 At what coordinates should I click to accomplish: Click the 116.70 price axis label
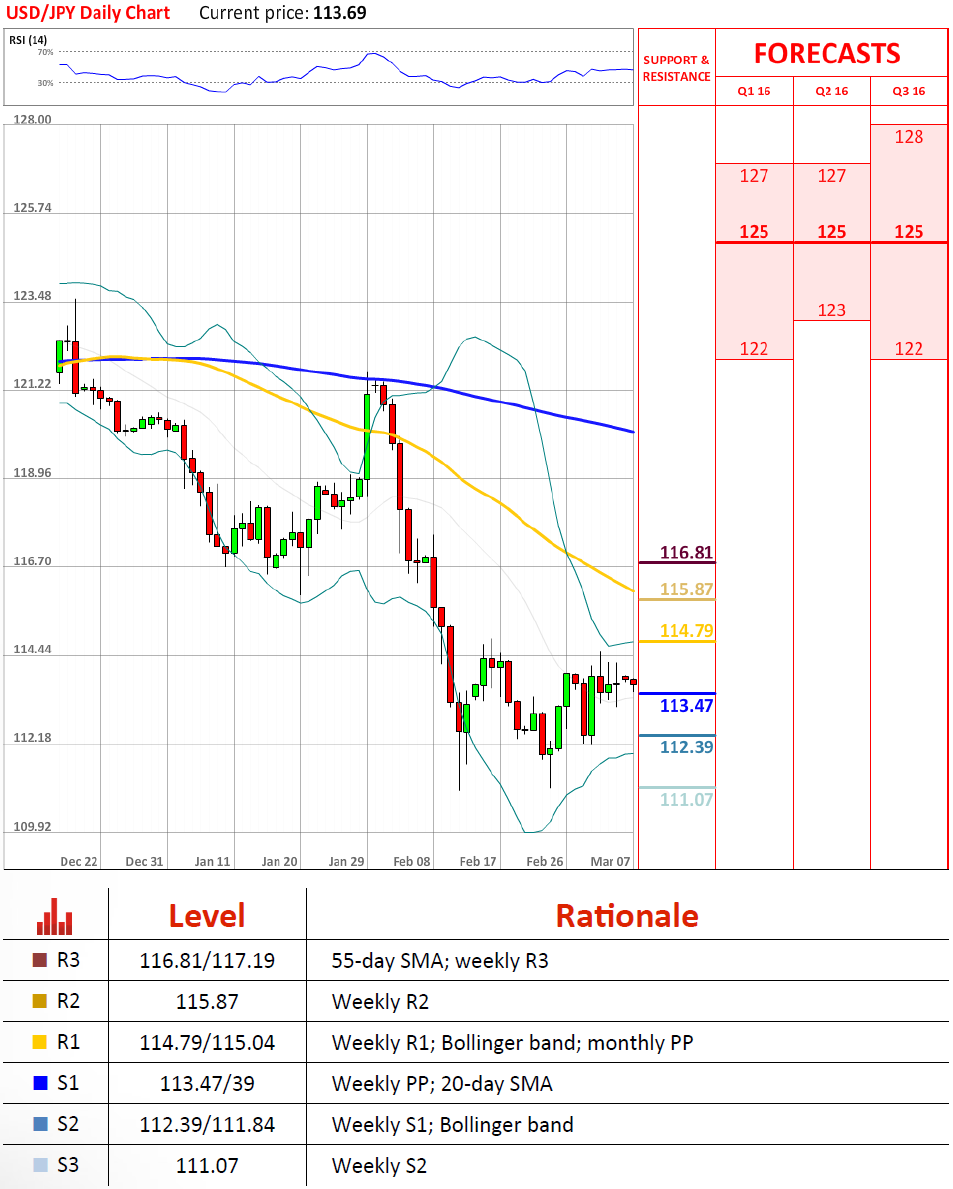[33, 561]
